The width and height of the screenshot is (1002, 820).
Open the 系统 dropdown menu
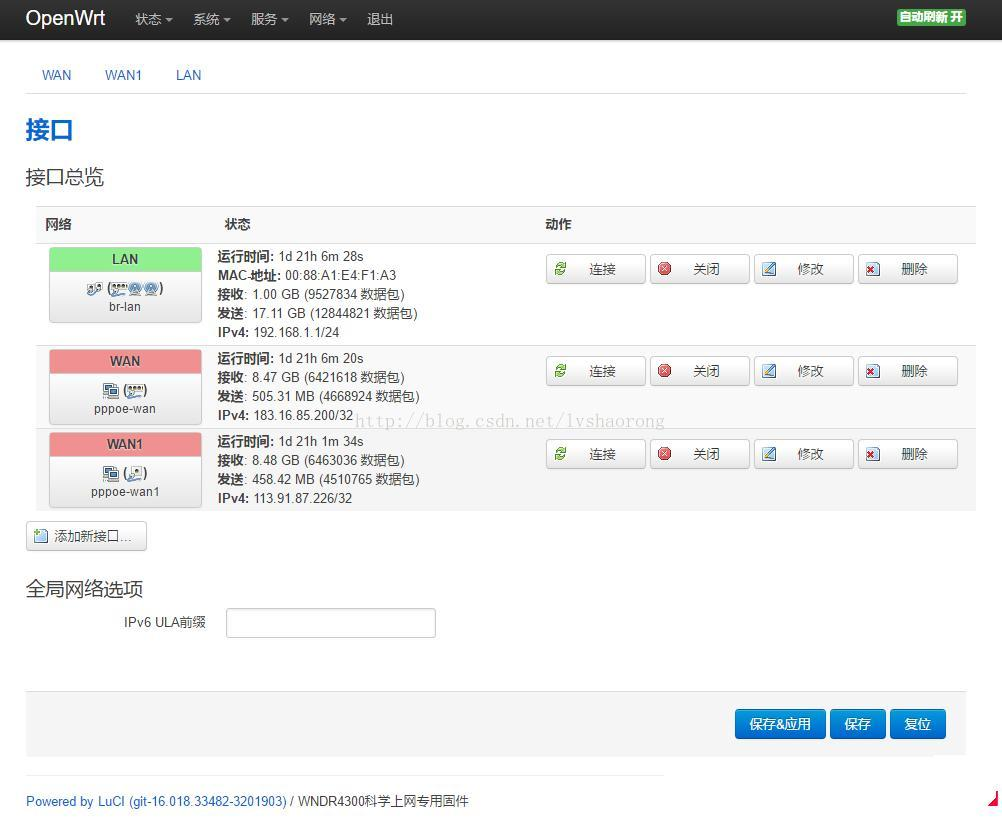point(212,19)
